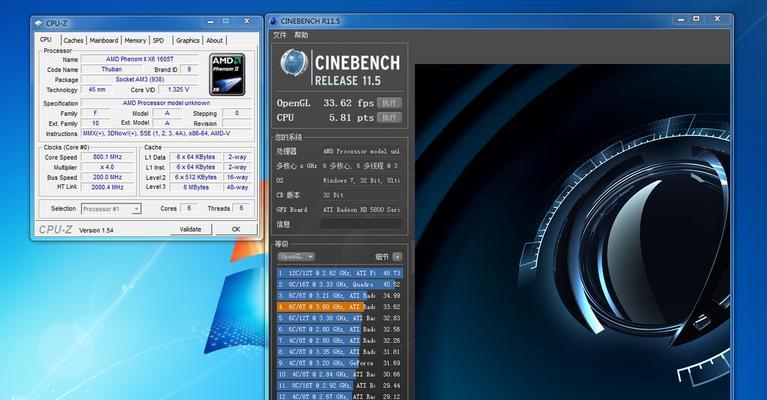The height and width of the screenshot is (400, 767).
Task: Close the Cinebench R11.5 window
Action: [x=717, y=19]
